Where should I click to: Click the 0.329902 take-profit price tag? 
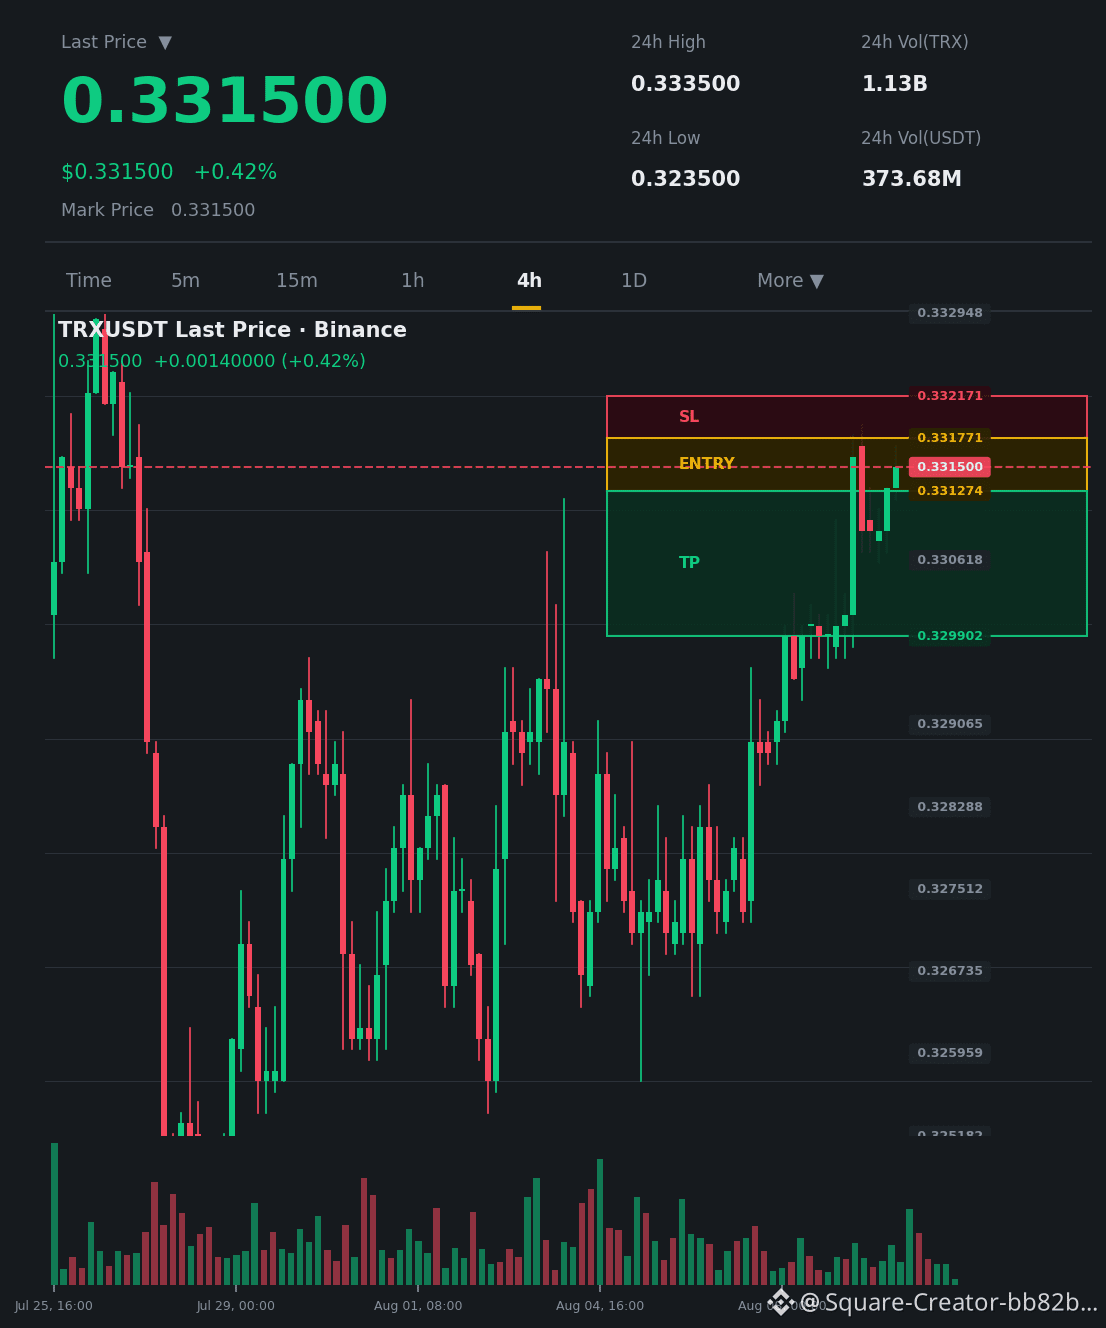point(950,636)
